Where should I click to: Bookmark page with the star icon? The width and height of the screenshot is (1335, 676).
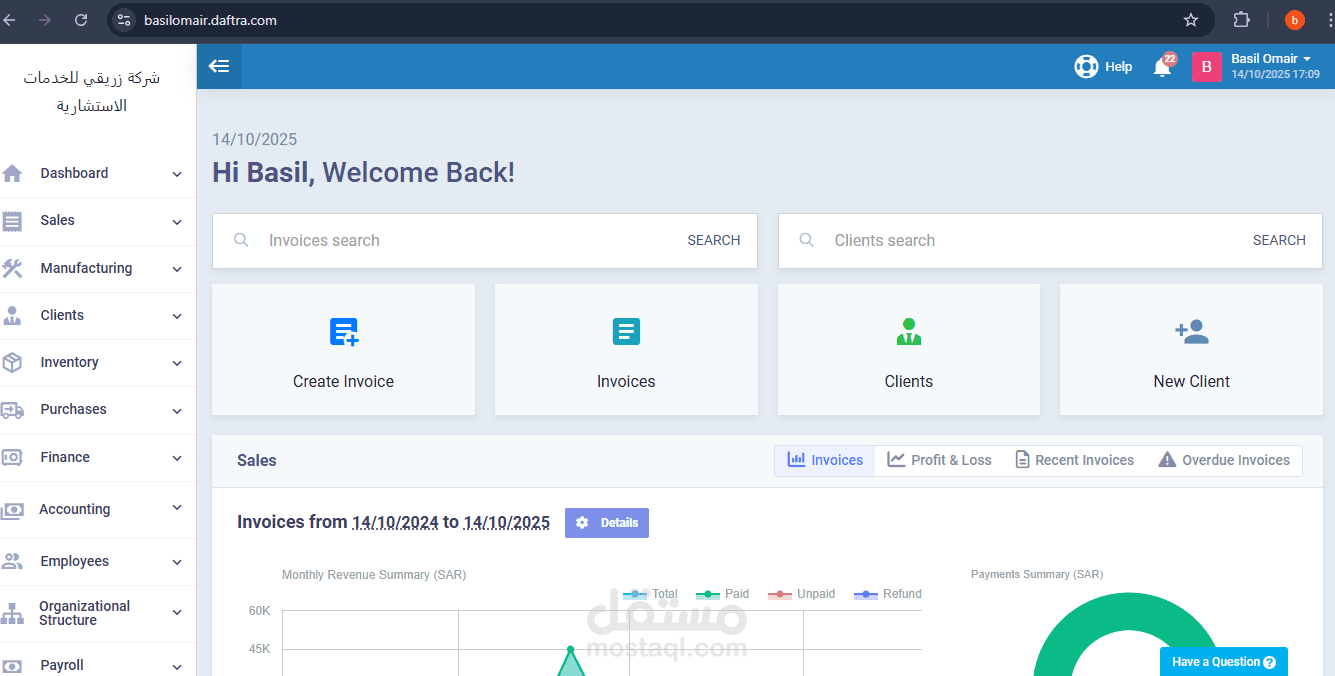[x=1191, y=20]
